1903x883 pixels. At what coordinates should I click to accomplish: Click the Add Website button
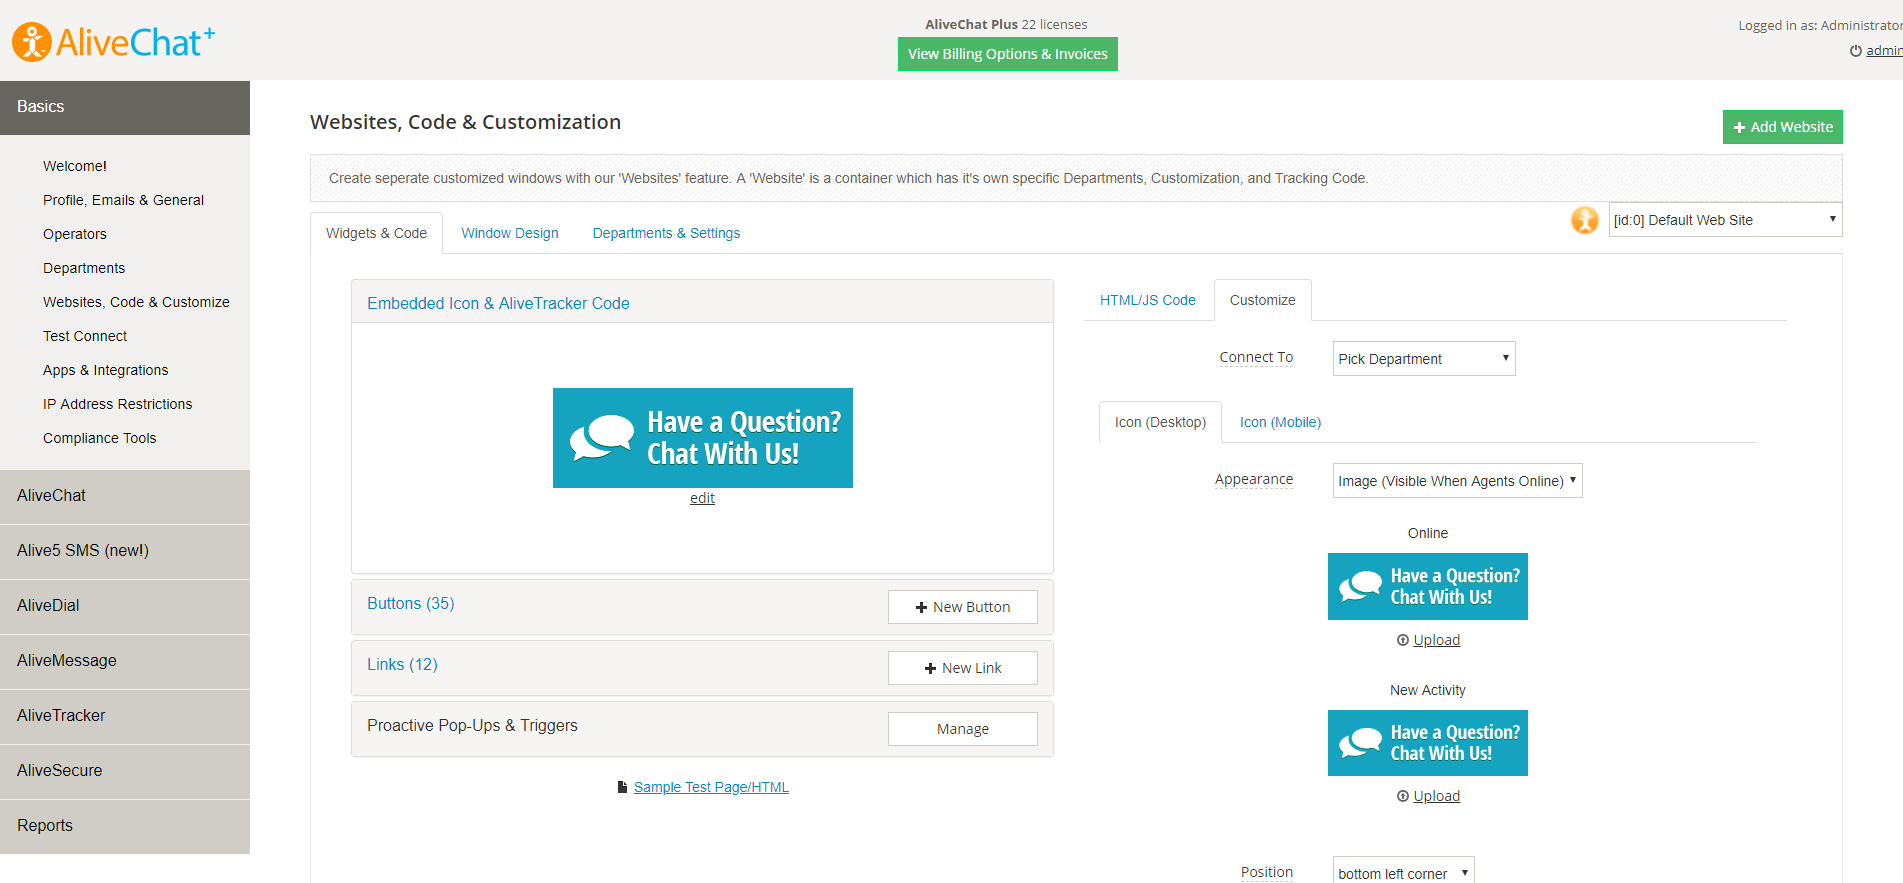(x=1783, y=127)
